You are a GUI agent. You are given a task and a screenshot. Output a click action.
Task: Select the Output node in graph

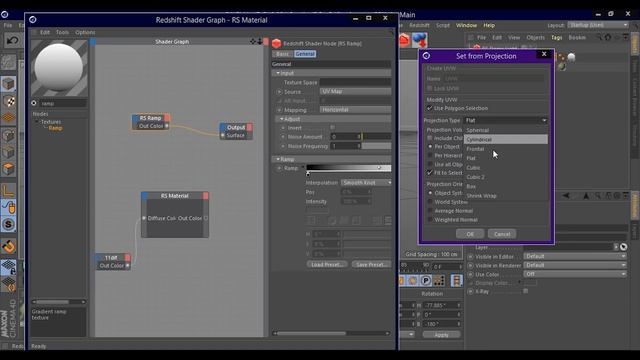(x=236, y=131)
